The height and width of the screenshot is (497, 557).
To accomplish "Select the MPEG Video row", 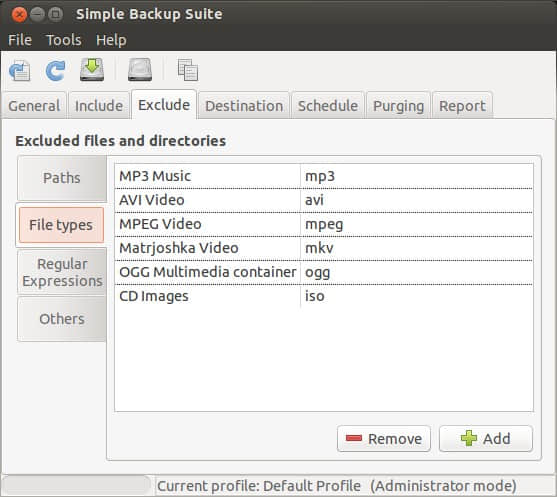I will (324, 224).
